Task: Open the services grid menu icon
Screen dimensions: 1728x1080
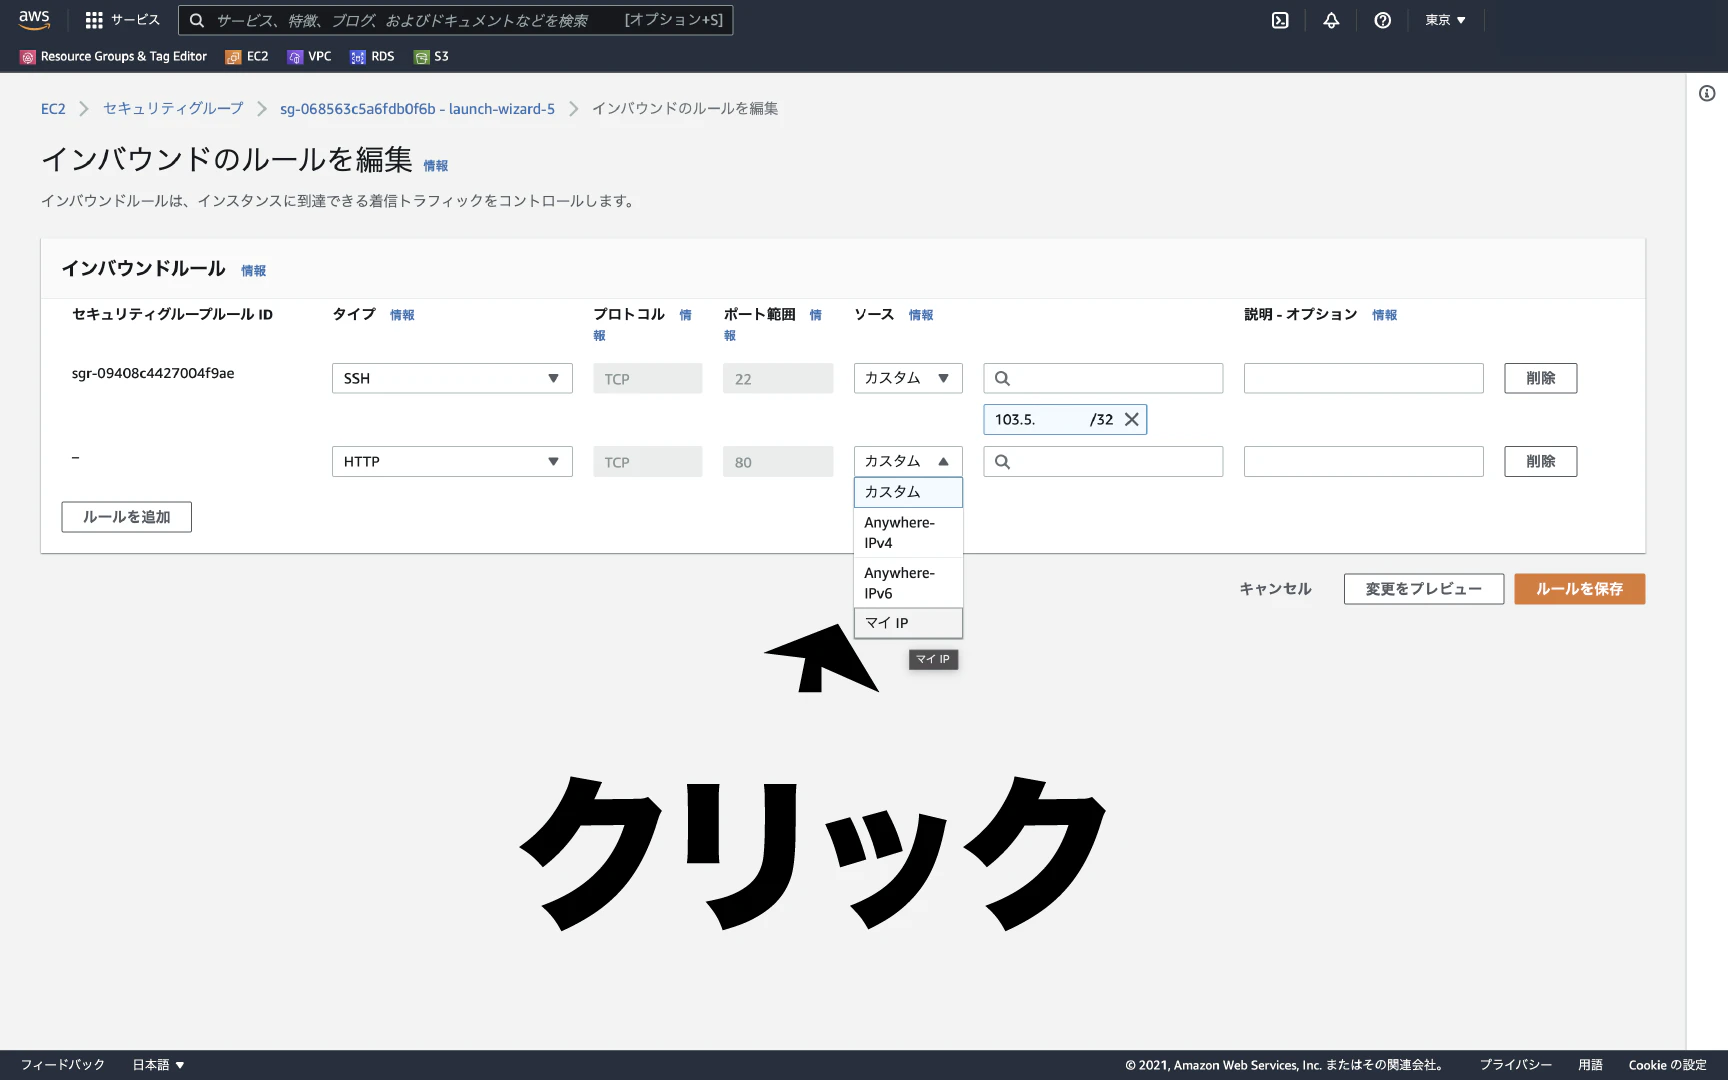Action: pyautogui.click(x=94, y=20)
